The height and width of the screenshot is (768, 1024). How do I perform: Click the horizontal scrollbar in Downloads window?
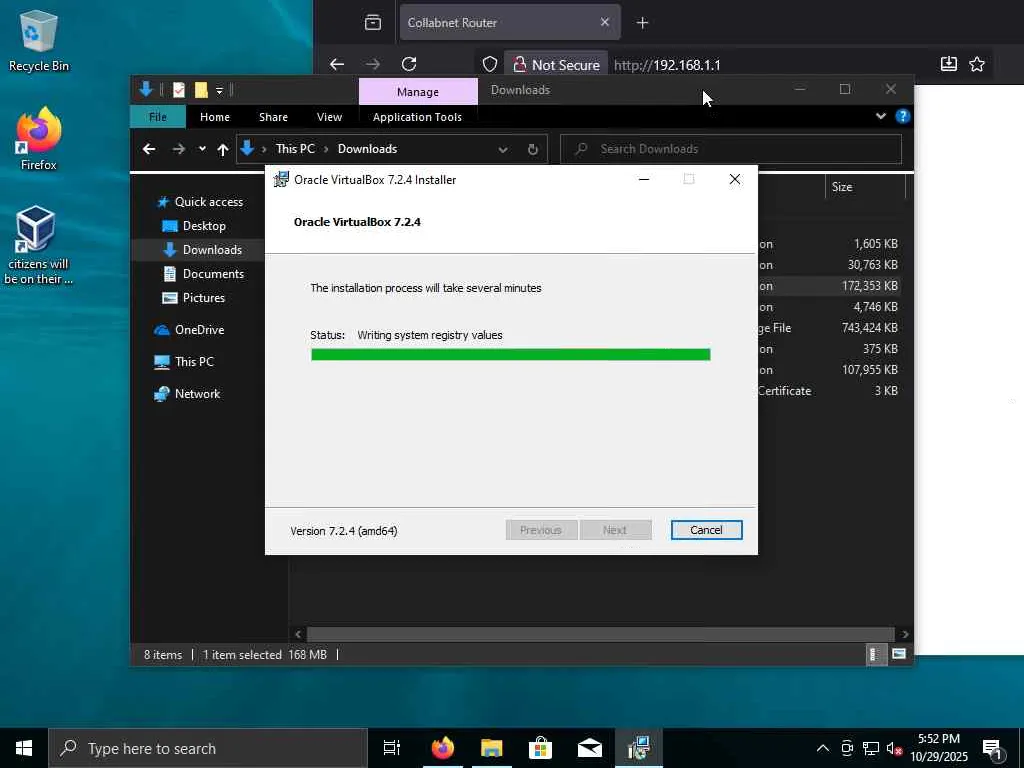click(600, 634)
